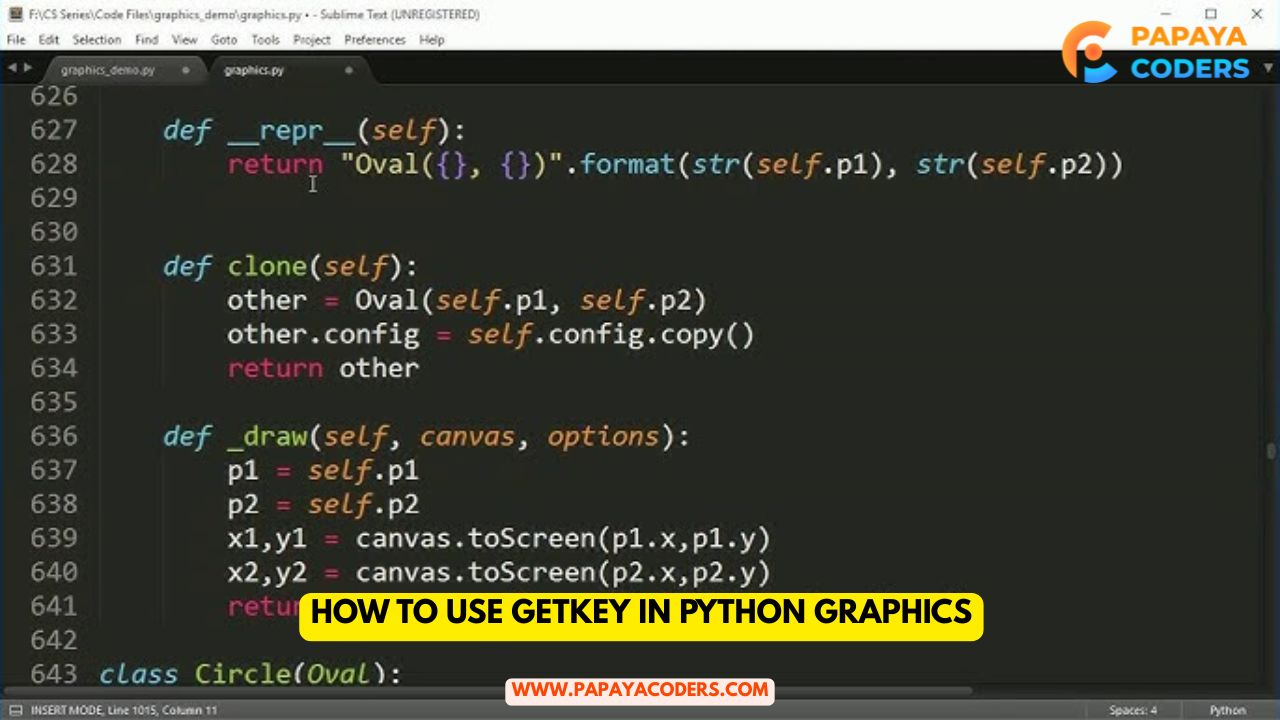Click the Papaya Coders logo
This screenshot has width=1280, height=720.
tap(1156, 52)
